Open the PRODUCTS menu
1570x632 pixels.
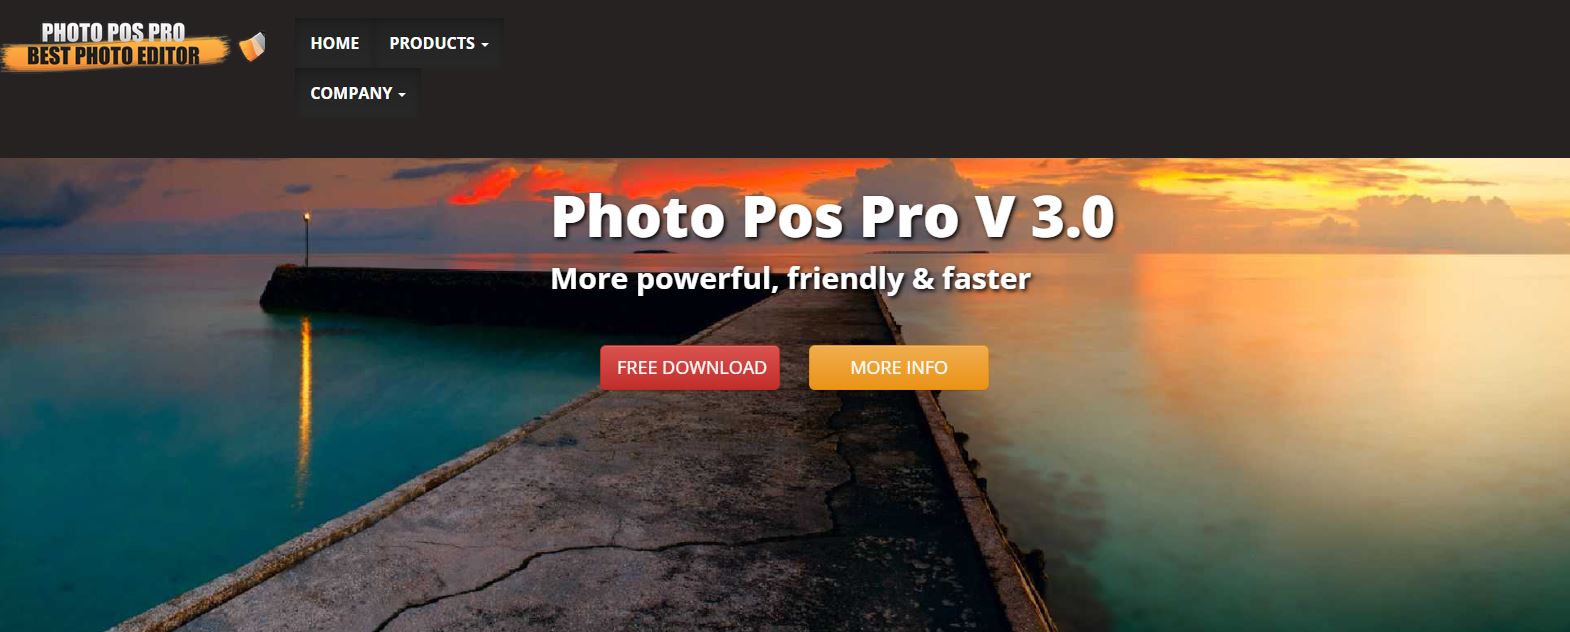point(438,43)
